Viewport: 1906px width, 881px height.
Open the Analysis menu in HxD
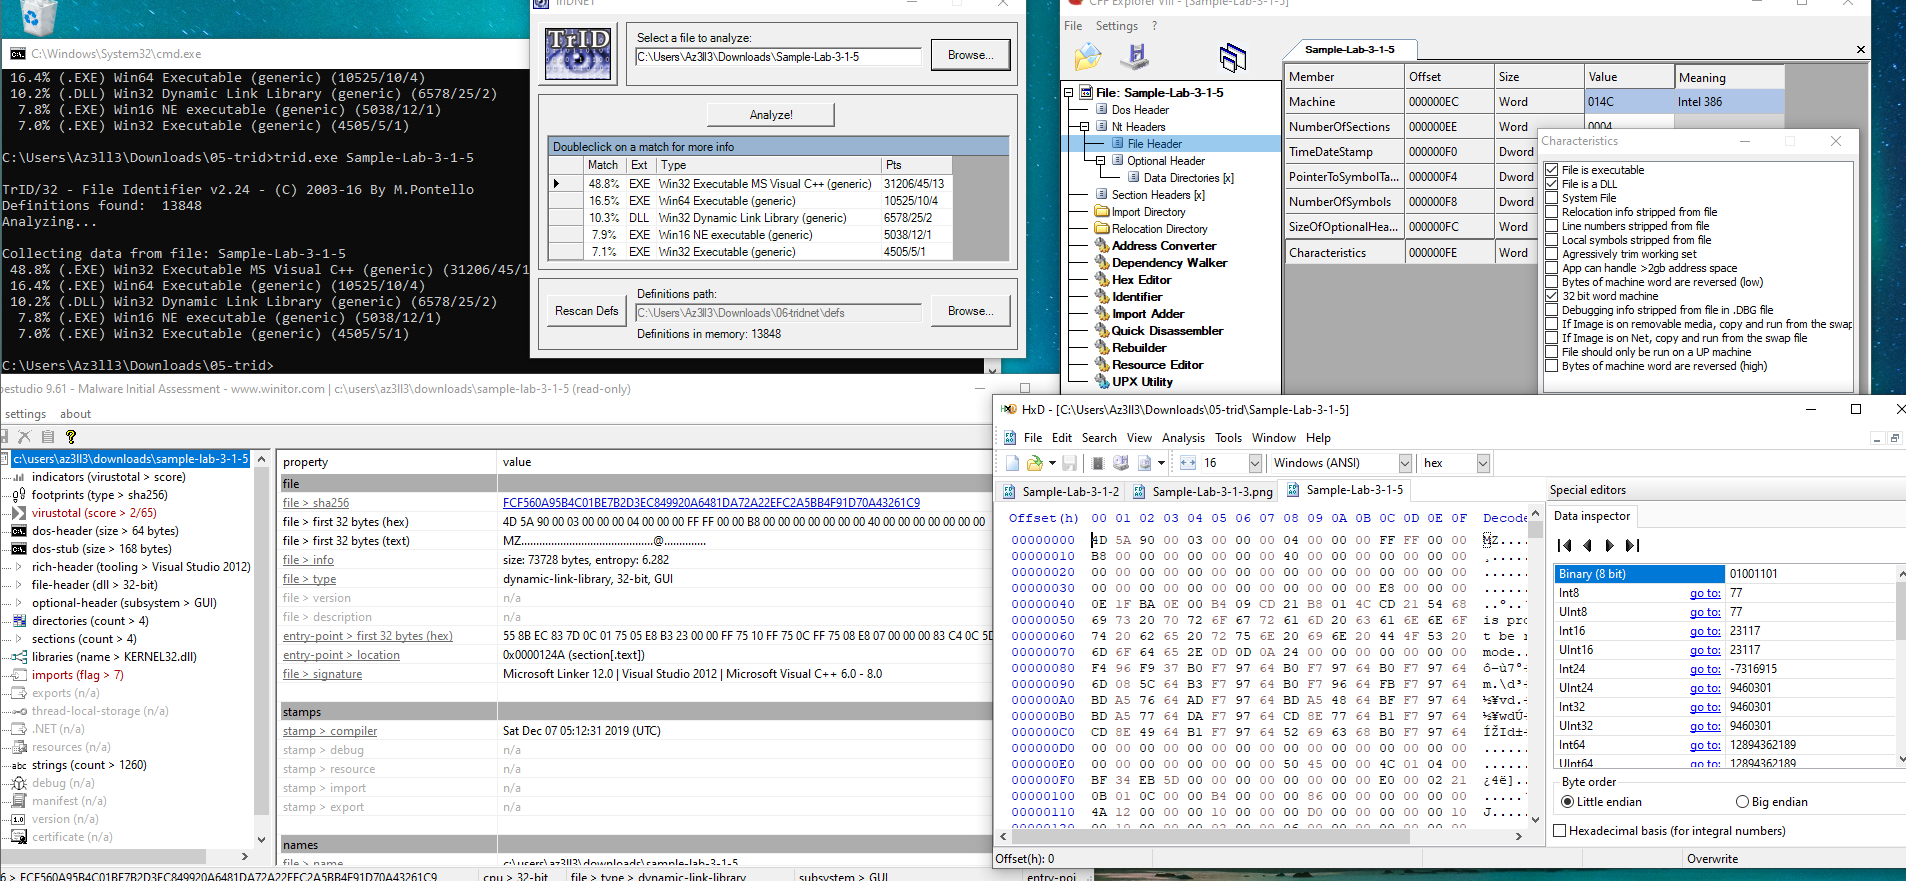click(x=1183, y=438)
